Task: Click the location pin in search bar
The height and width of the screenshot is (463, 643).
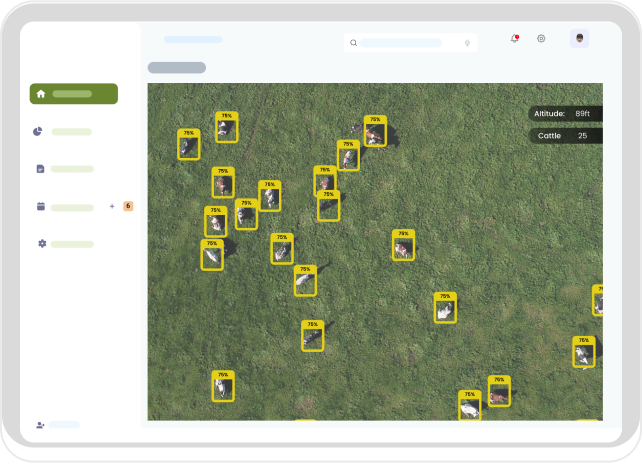Action: [467, 43]
